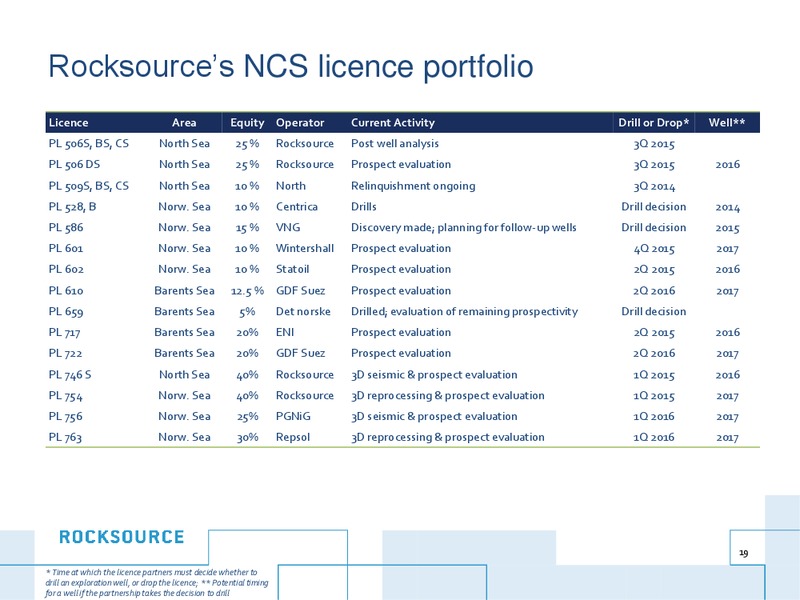The image size is (800, 600).
Task: Select licence cell "PL 528, B"
Action: pyautogui.click(x=72, y=207)
